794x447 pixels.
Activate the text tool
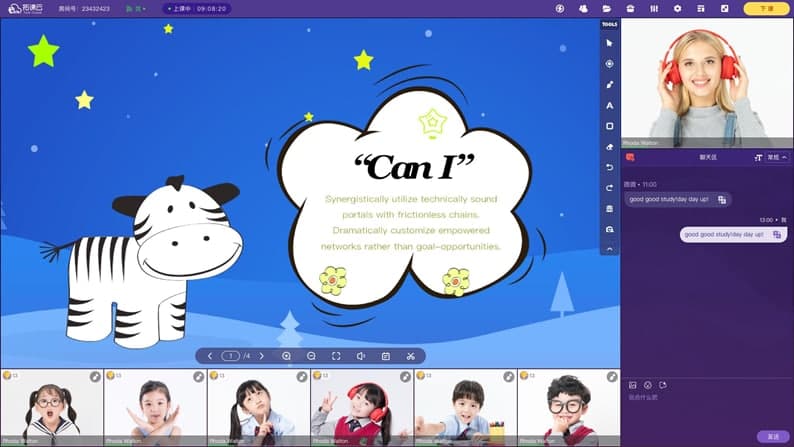point(609,105)
